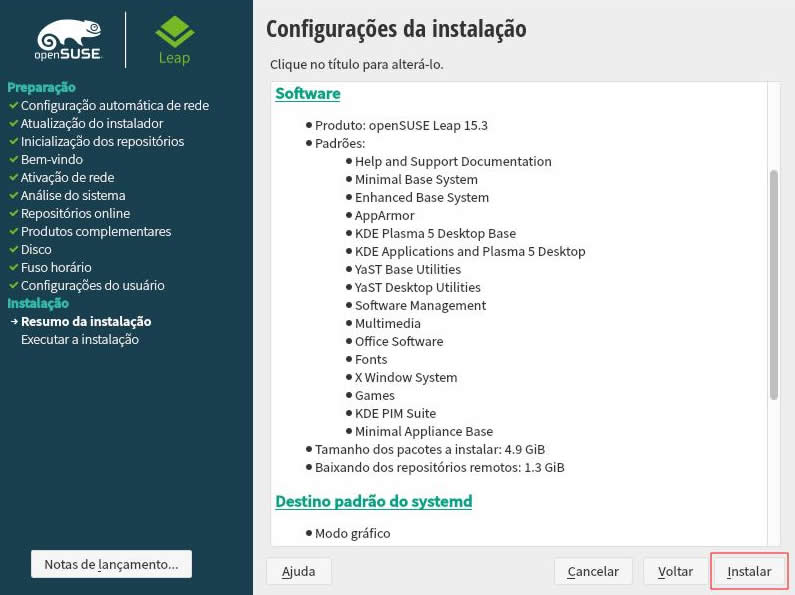Viewport: 795px width, 595px height.
Task: Click the green Leap logo
Action: (175, 39)
